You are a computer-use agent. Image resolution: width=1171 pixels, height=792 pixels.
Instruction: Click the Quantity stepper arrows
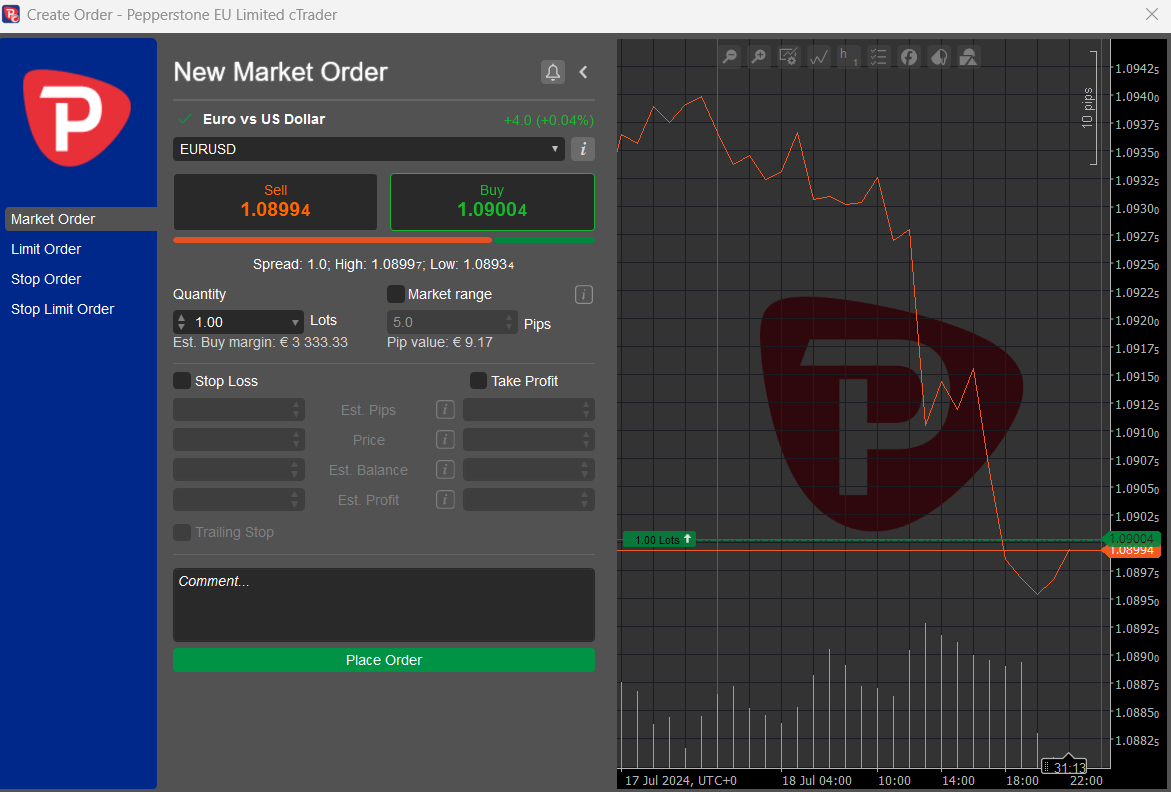[181, 322]
